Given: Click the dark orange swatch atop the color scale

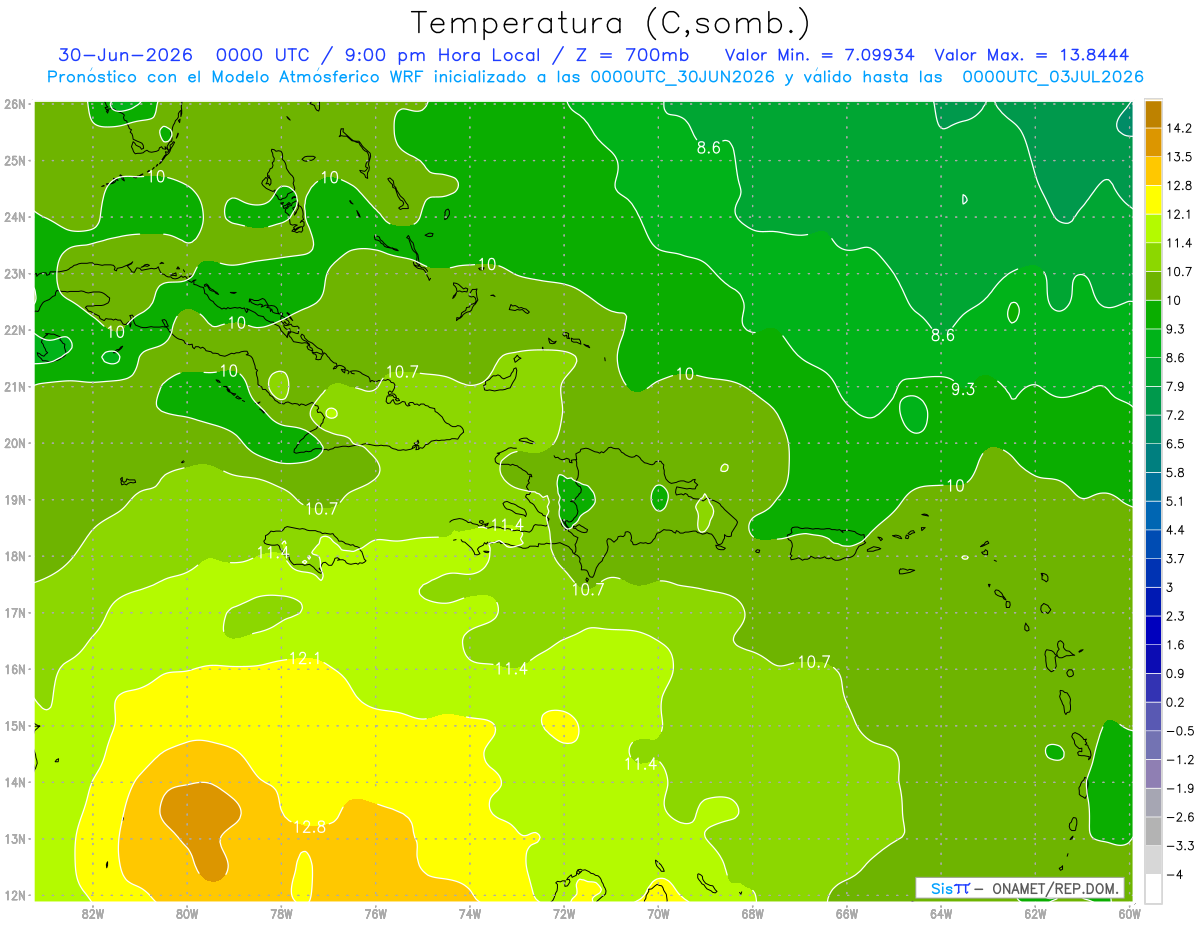Looking at the screenshot, I should [x=1153, y=114].
